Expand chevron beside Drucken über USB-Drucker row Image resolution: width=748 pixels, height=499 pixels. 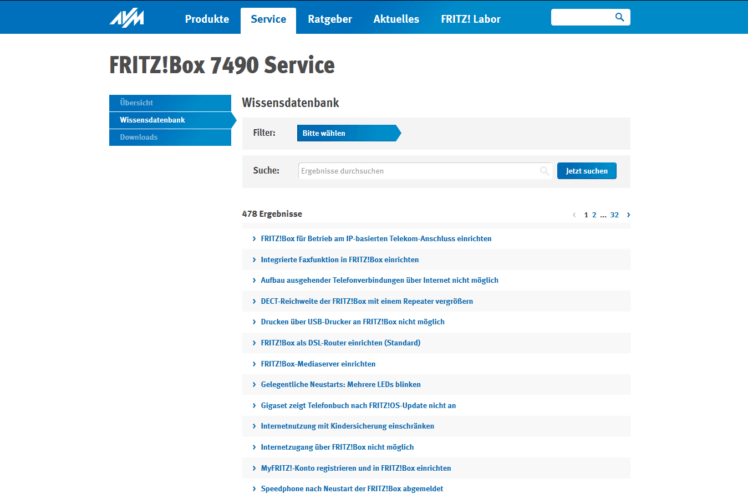click(x=254, y=322)
